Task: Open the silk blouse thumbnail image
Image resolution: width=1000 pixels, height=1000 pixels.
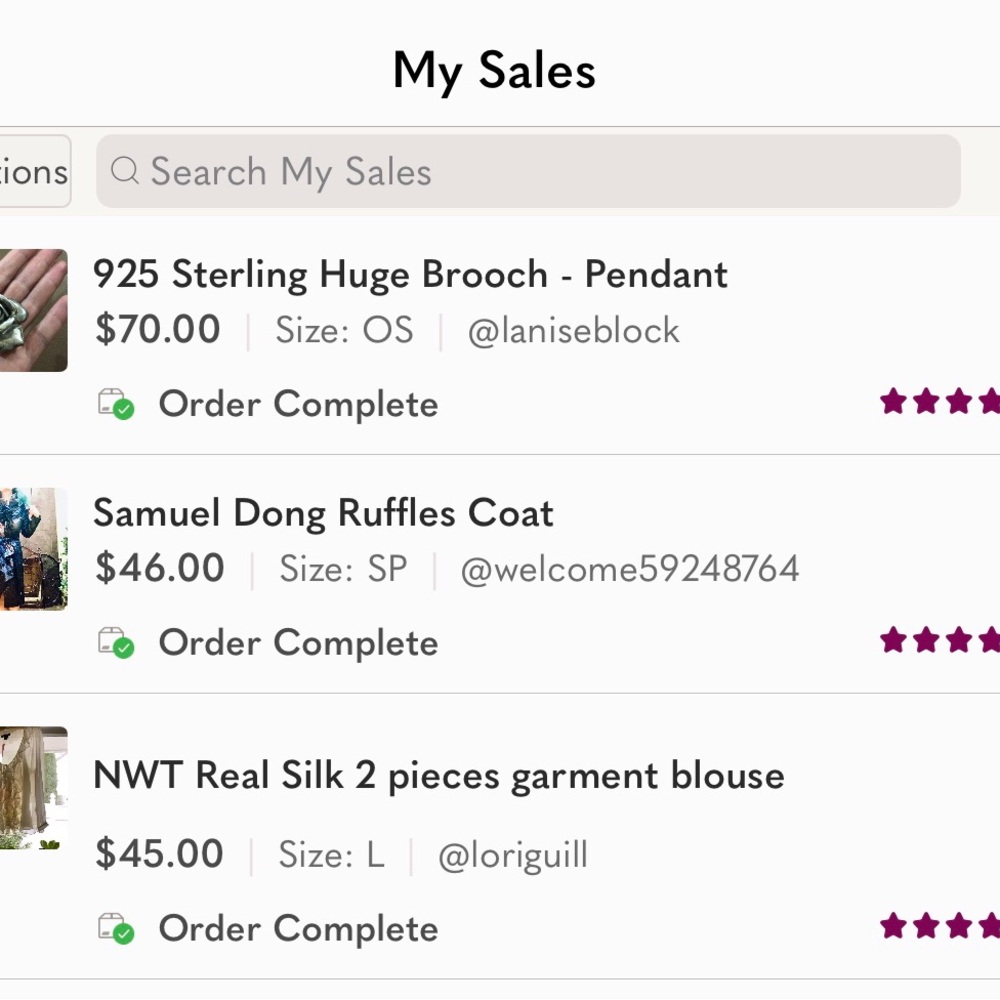Action: coord(33,788)
